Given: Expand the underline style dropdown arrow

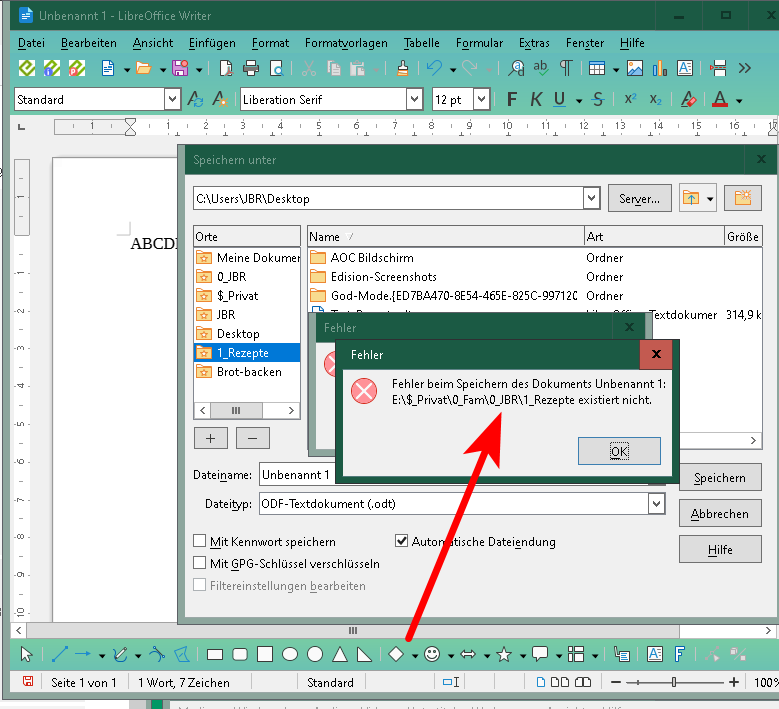Looking at the screenshot, I should pyautogui.click(x=579, y=101).
